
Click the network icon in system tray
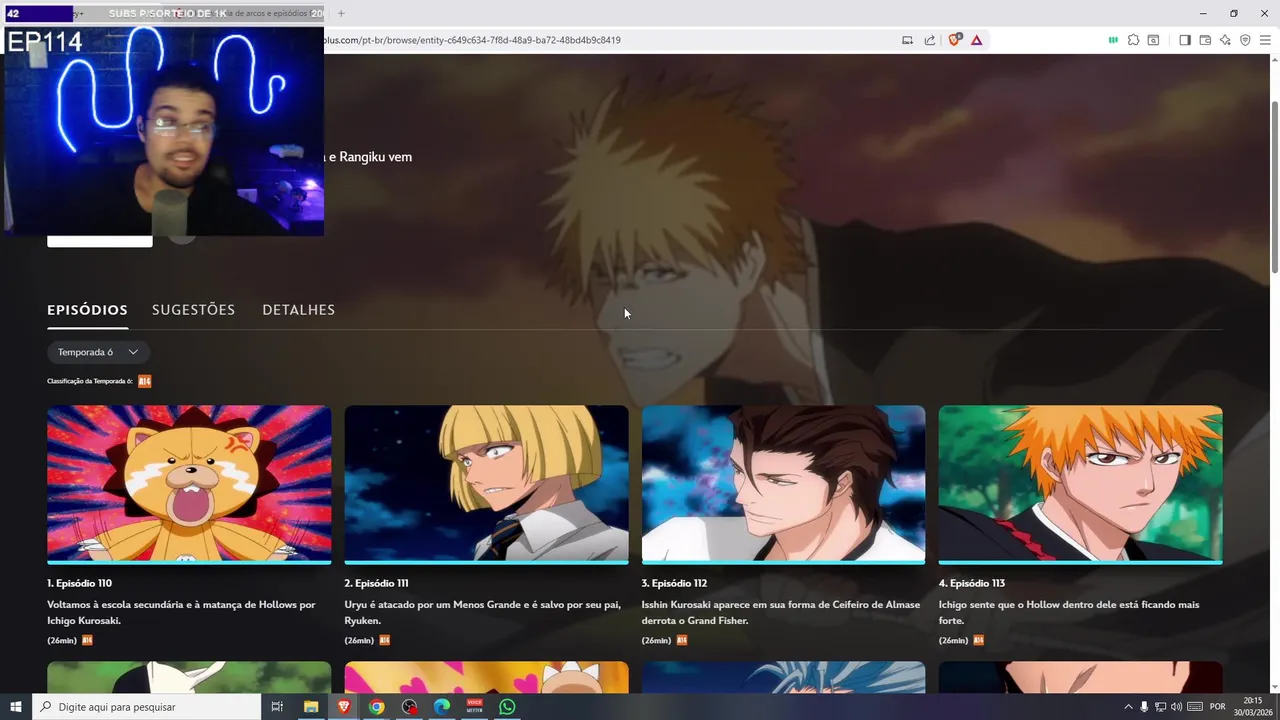[1160, 707]
